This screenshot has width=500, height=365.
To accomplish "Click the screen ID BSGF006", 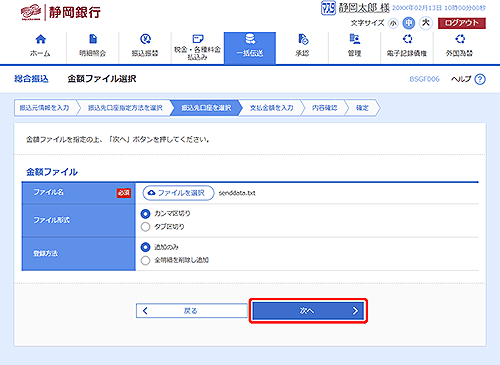I will 424,79.
